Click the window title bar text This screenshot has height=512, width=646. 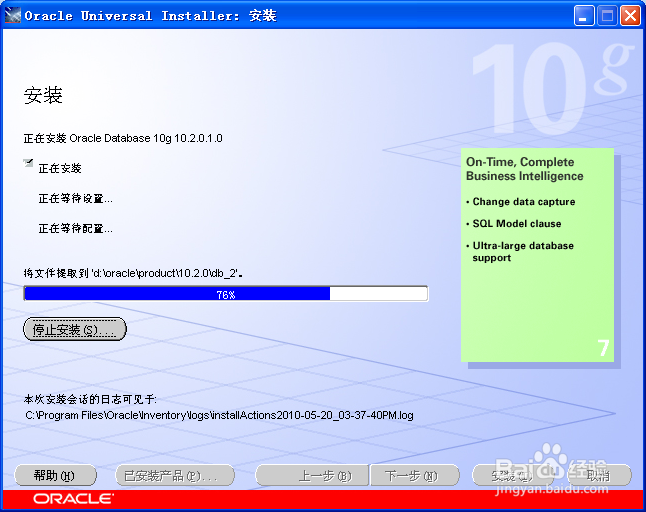coord(150,16)
